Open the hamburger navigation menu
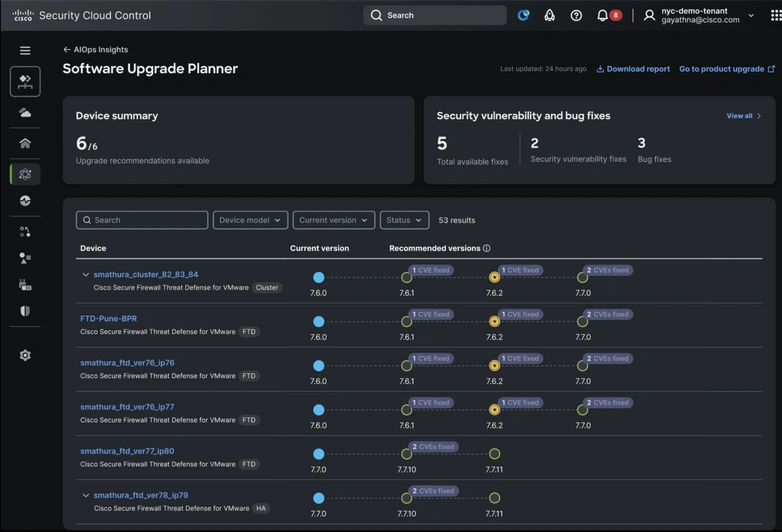This screenshot has width=782, height=532. click(25, 50)
